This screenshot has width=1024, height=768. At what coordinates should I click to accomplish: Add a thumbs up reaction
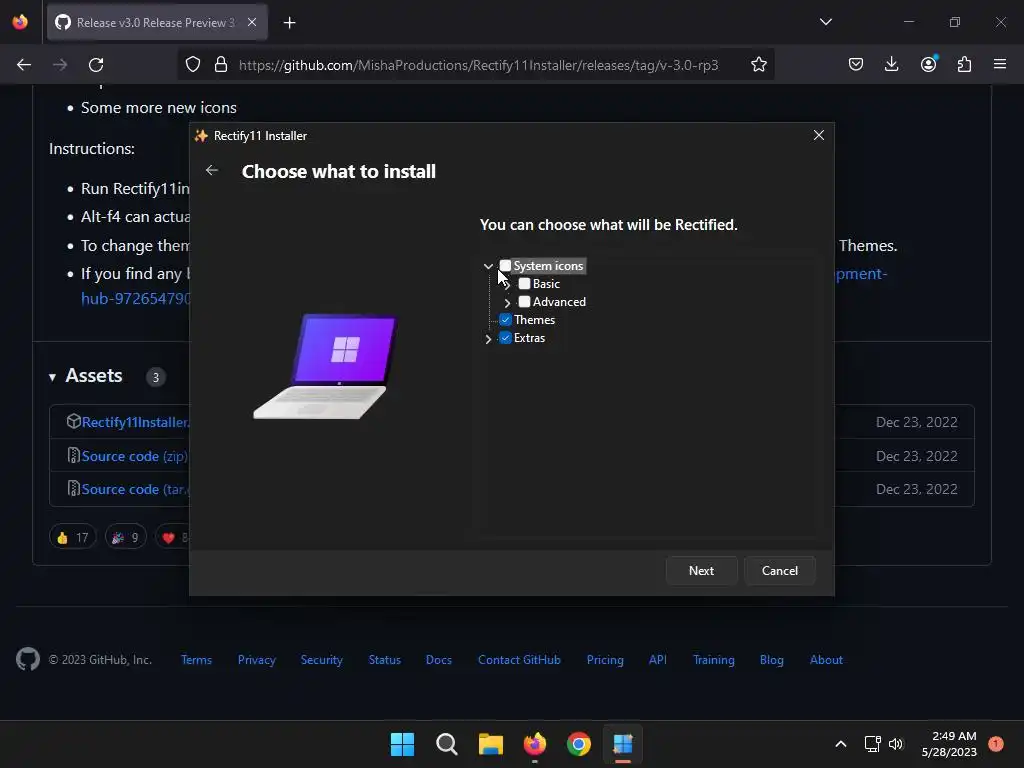click(72, 537)
